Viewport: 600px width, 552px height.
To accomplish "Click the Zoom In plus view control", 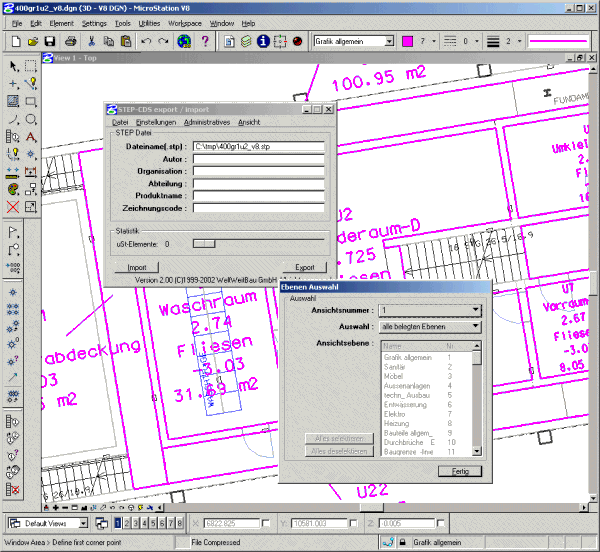I will point(55,508).
